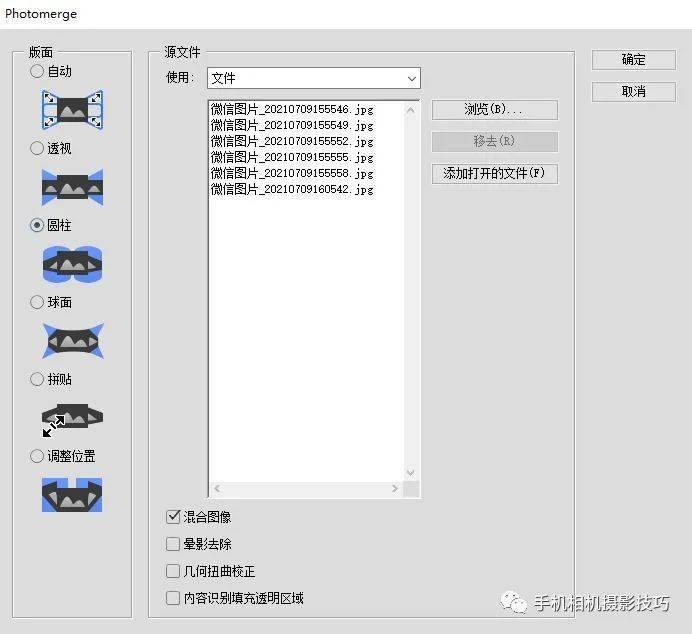Viewport: 692px width, 634px height.
Task: Click the file list scroll-up arrow
Action: [410, 110]
